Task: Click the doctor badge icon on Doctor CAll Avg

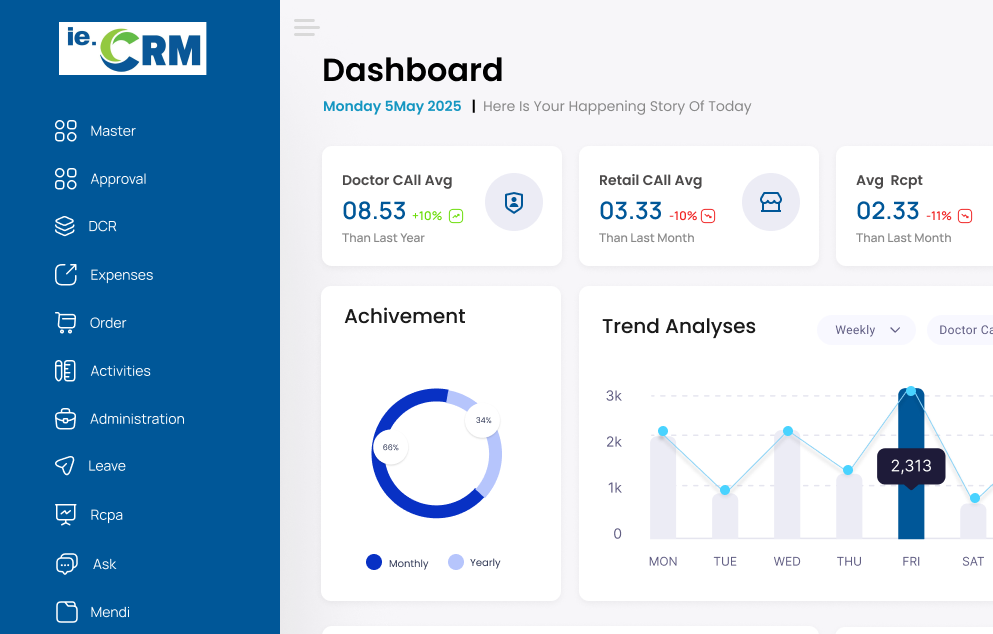Action: 514,202
